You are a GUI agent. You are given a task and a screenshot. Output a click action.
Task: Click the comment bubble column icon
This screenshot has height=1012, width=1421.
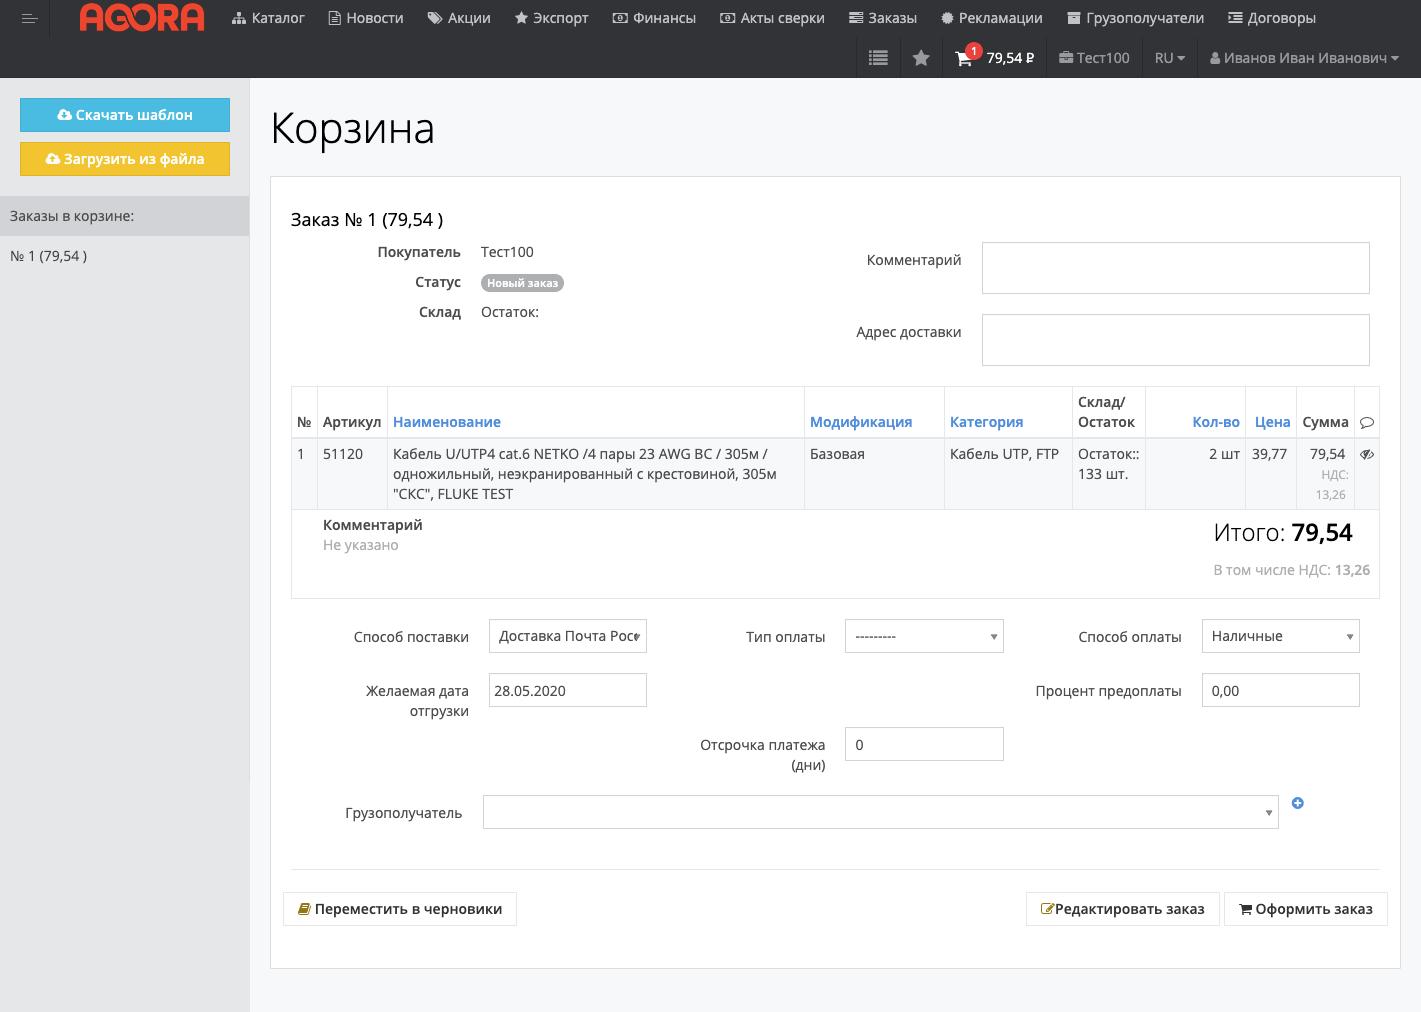[1366, 423]
